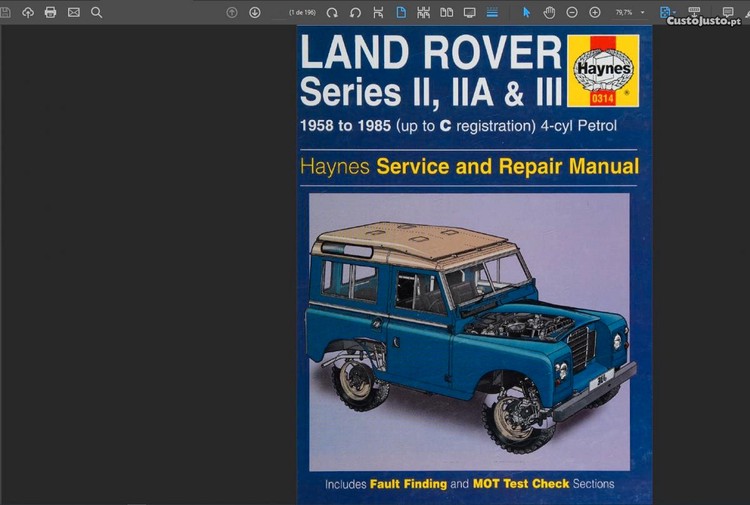
Task: Zoom out with the minus button
Action: 572,12
